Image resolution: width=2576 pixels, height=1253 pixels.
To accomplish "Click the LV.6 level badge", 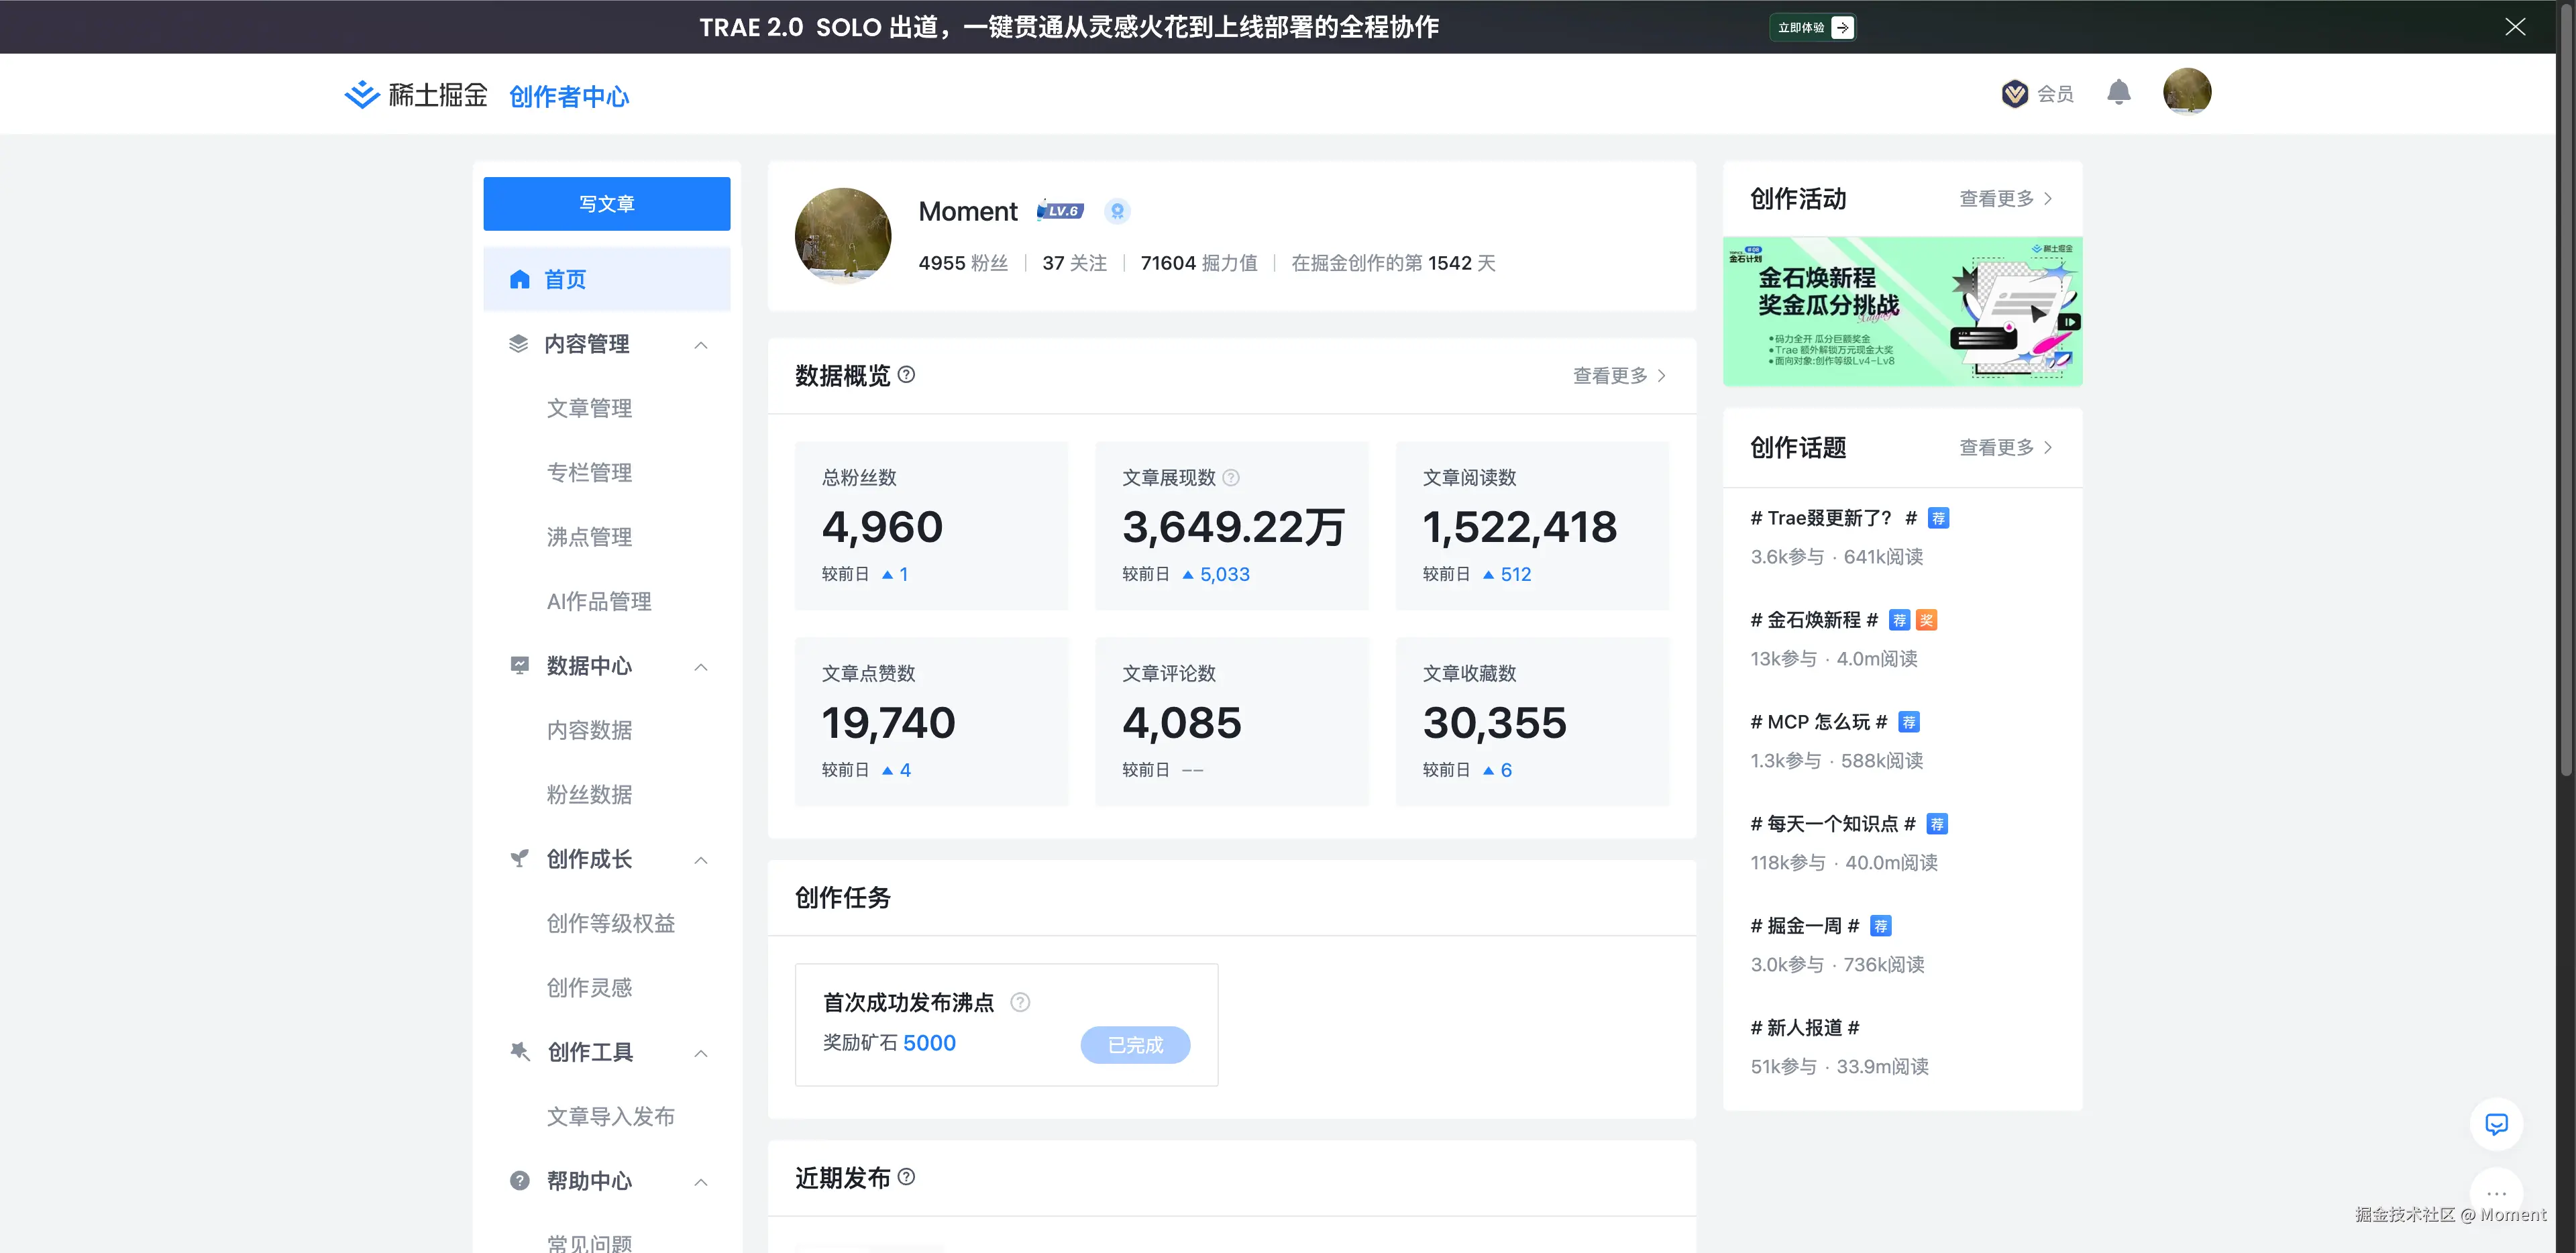I will 1060,211.
